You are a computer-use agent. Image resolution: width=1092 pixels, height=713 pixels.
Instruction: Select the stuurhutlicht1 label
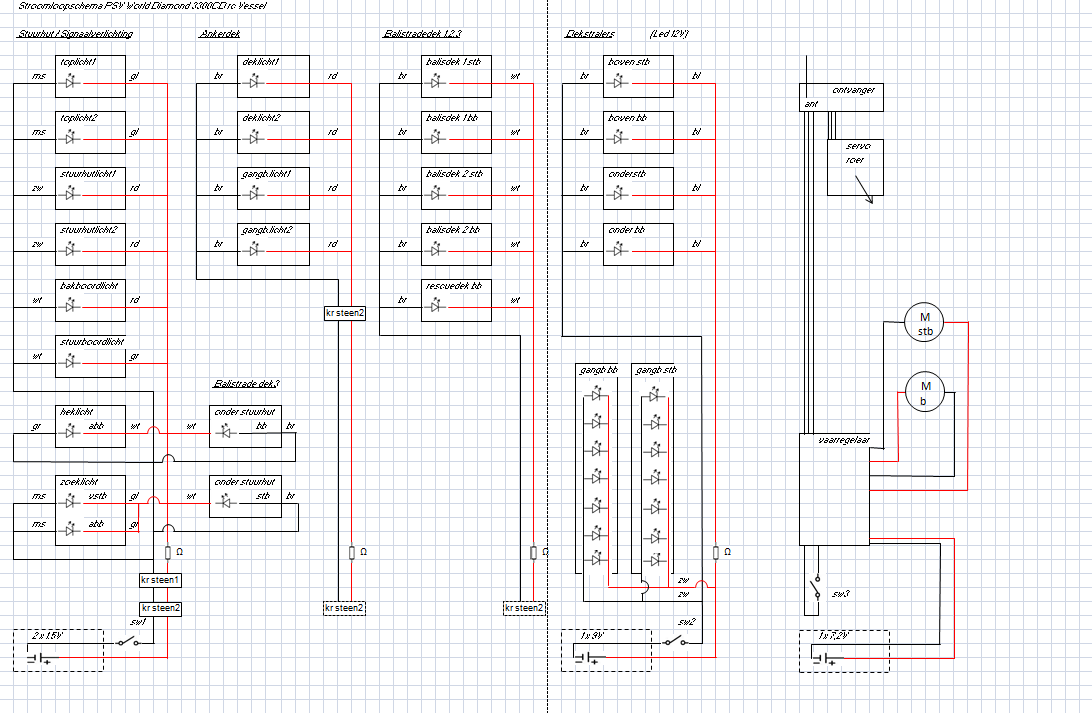88,173
